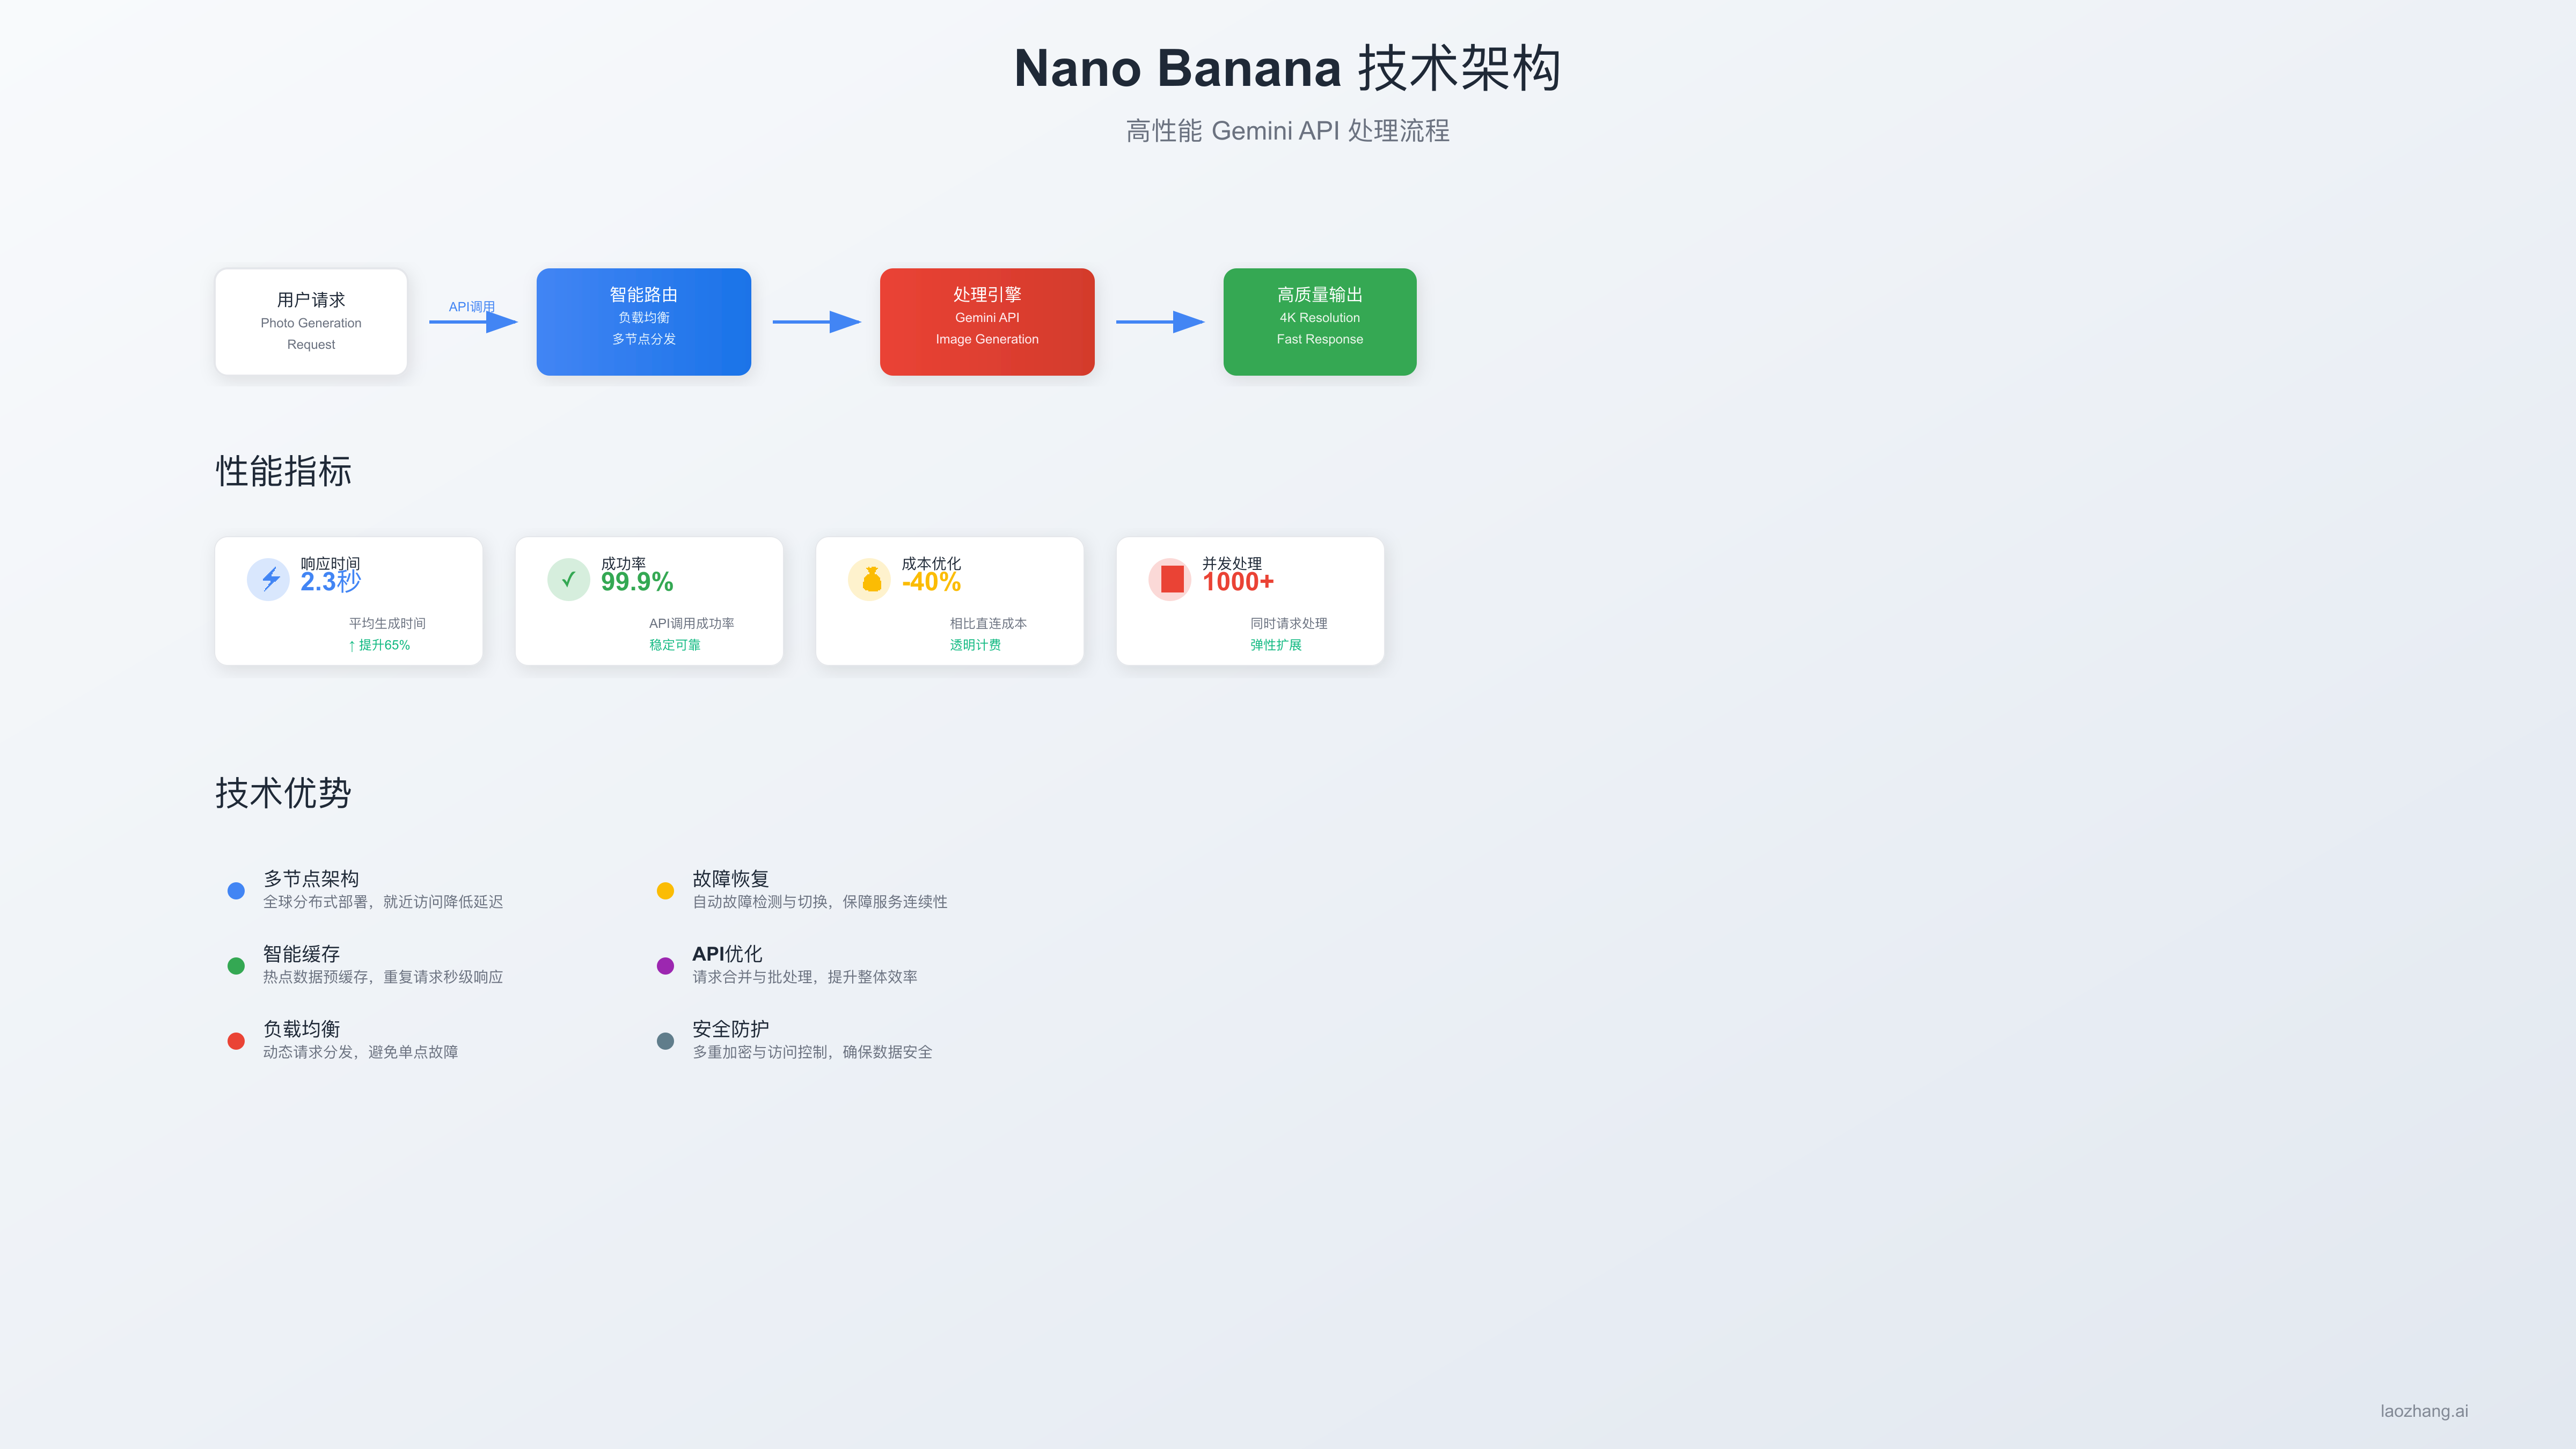Click the Nano Banana 技术架构 title
Viewport: 2576px width, 1449px height.
(1288, 68)
